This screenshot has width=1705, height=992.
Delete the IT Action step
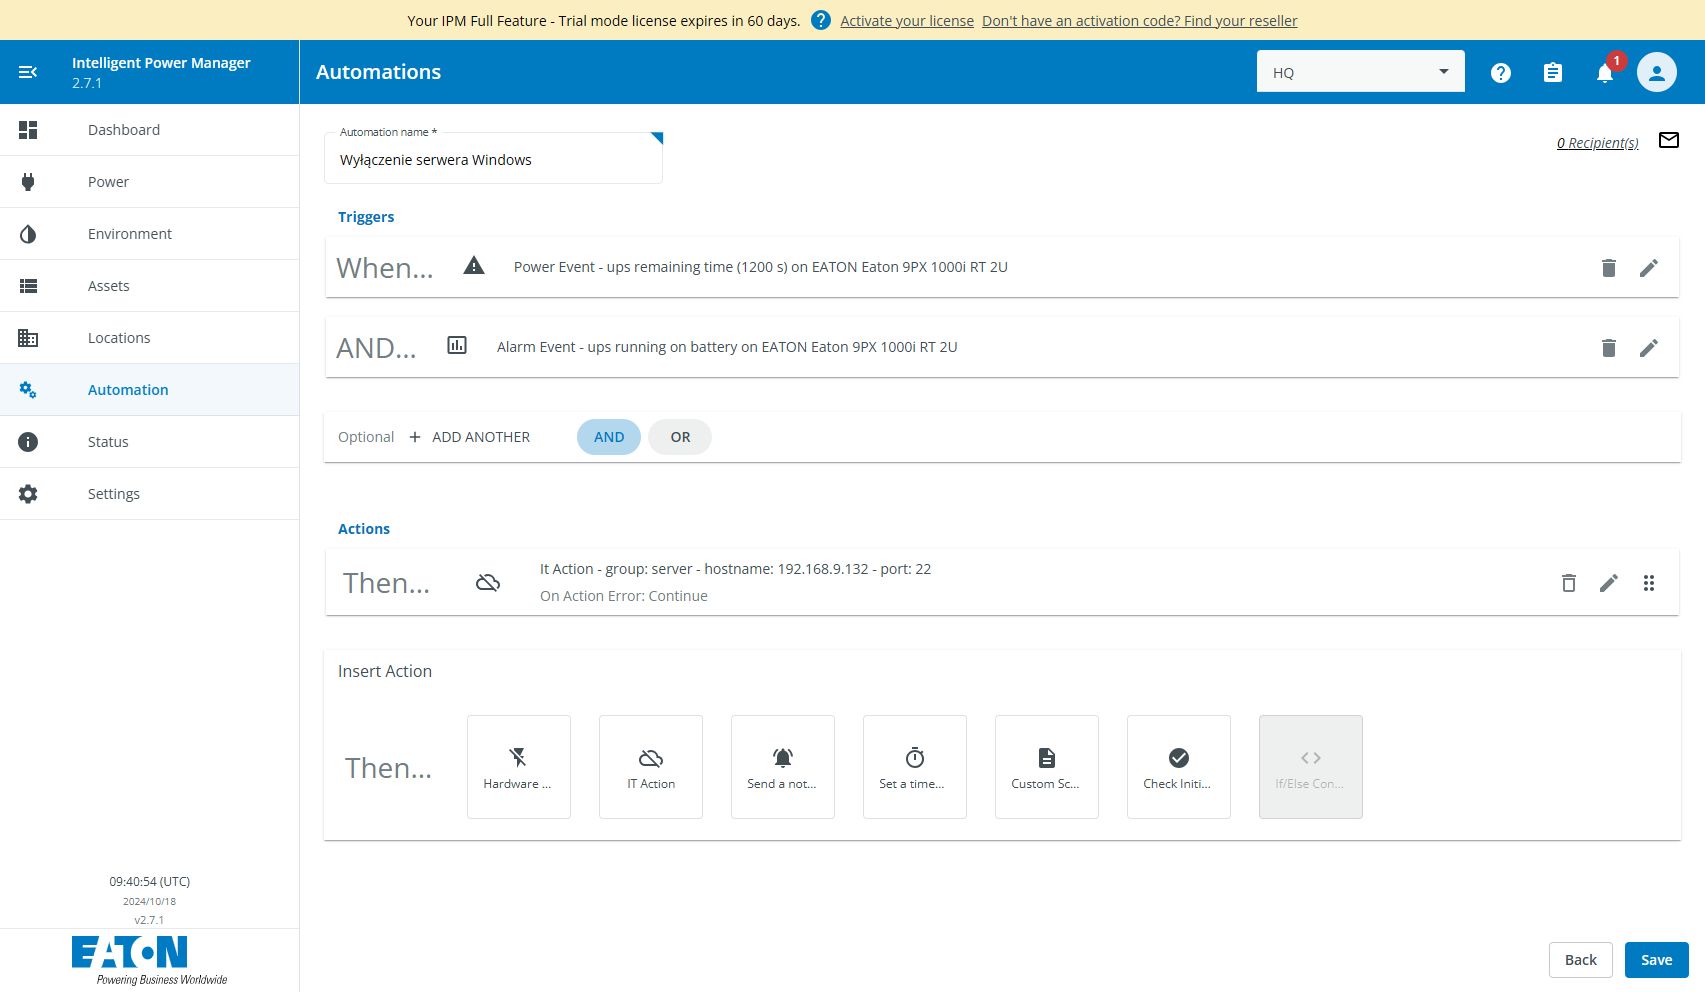pyautogui.click(x=1568, y=583)
